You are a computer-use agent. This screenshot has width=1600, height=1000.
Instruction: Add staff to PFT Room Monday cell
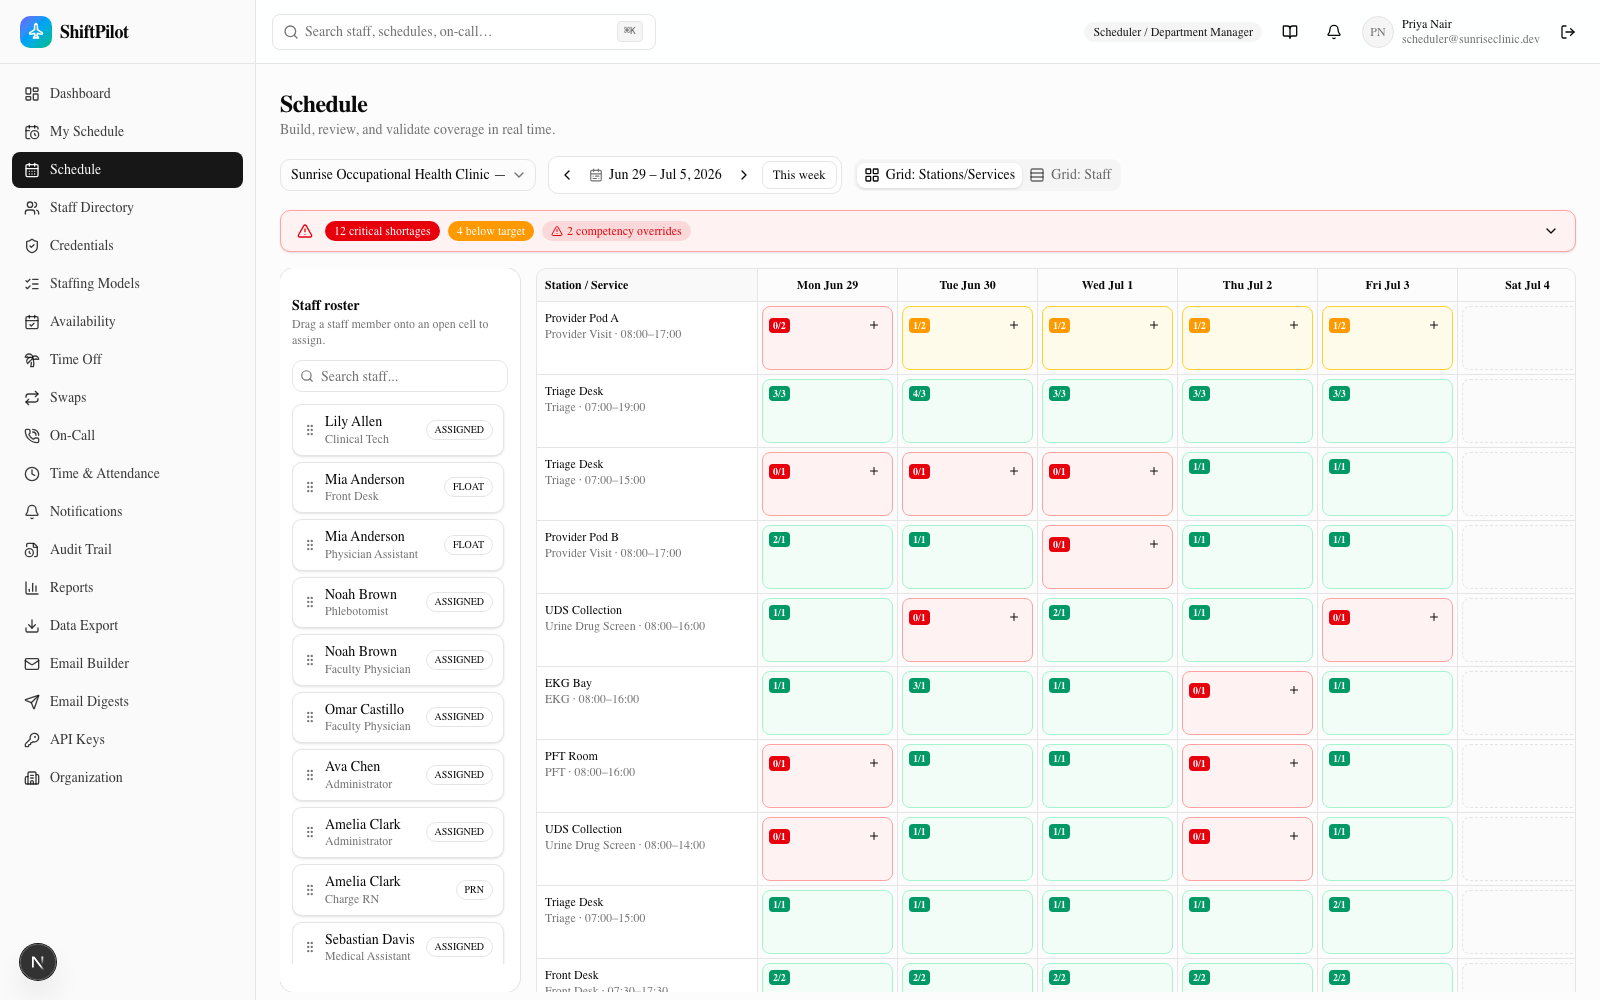click(x=874, y=763)
